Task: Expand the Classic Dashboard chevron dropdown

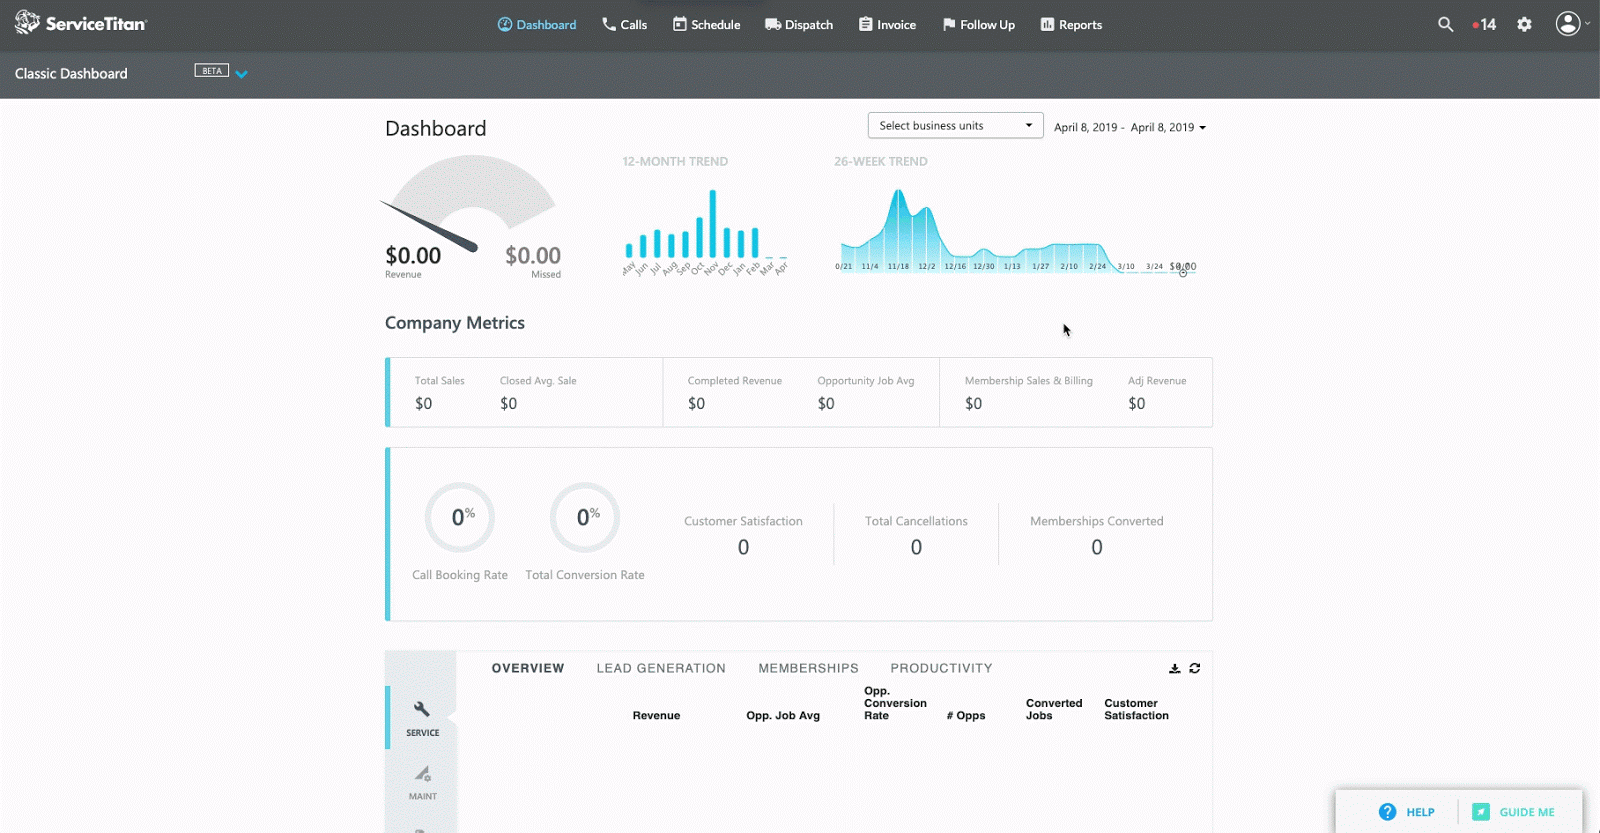Action: pos(242,74)
